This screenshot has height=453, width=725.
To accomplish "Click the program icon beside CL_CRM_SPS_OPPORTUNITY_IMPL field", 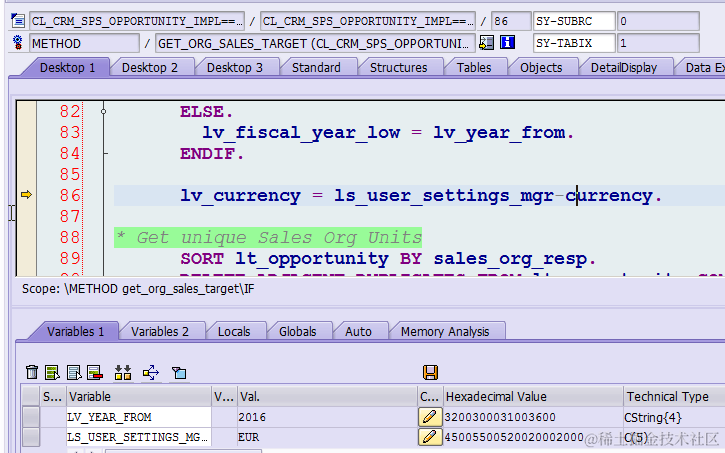I will point(18,21).
